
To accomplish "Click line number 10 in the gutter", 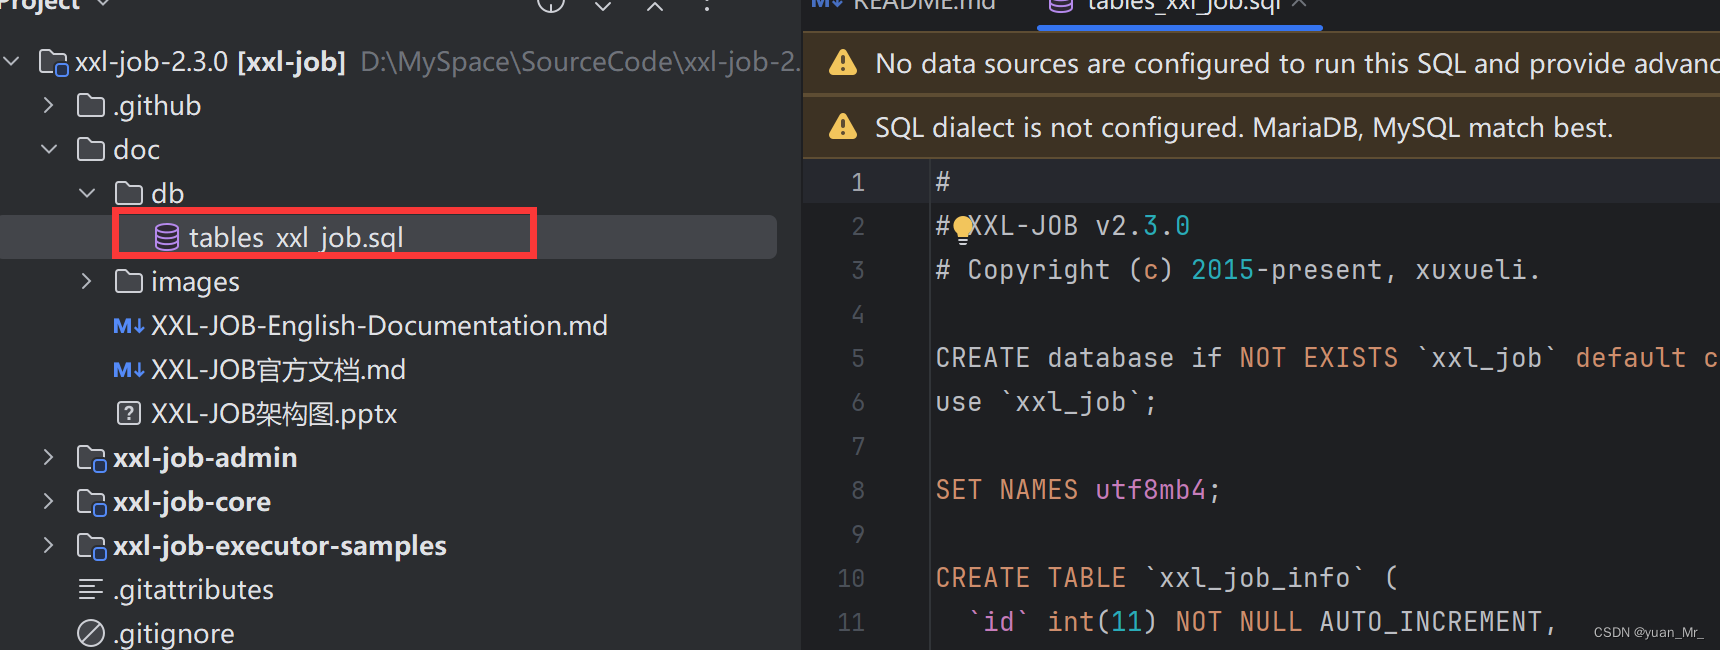I will [x=851, y=578].
